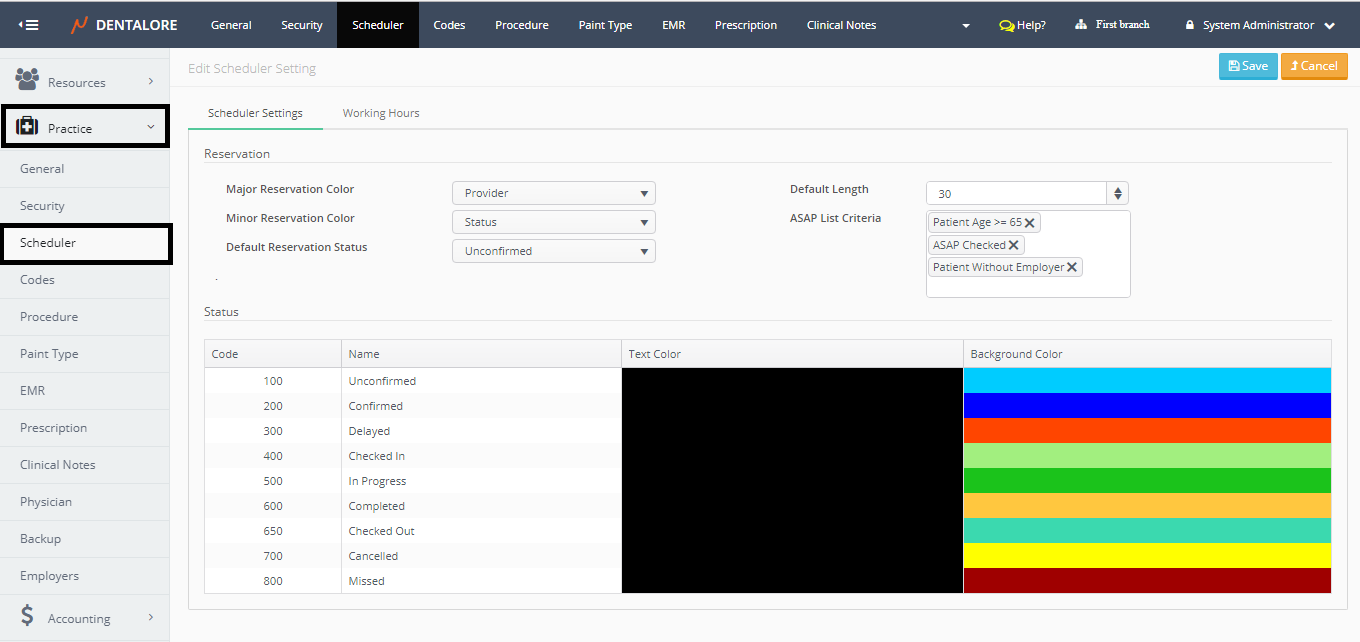Open the Default Reservation Status dropdown

[553, 251]
